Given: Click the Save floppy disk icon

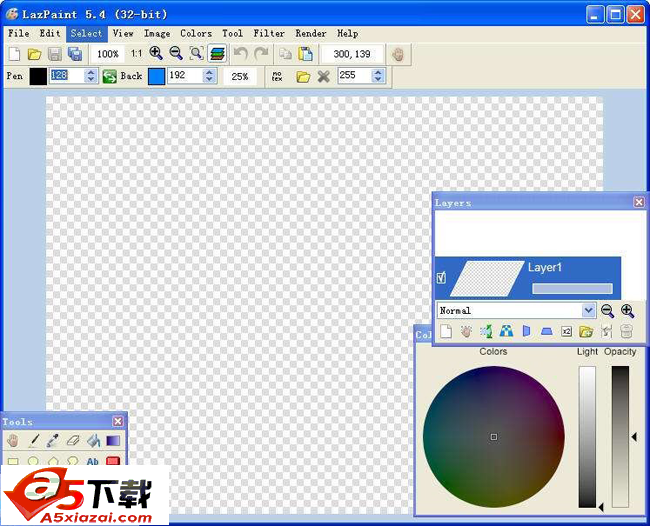Looking at the screenshot, I should [55, 54].
